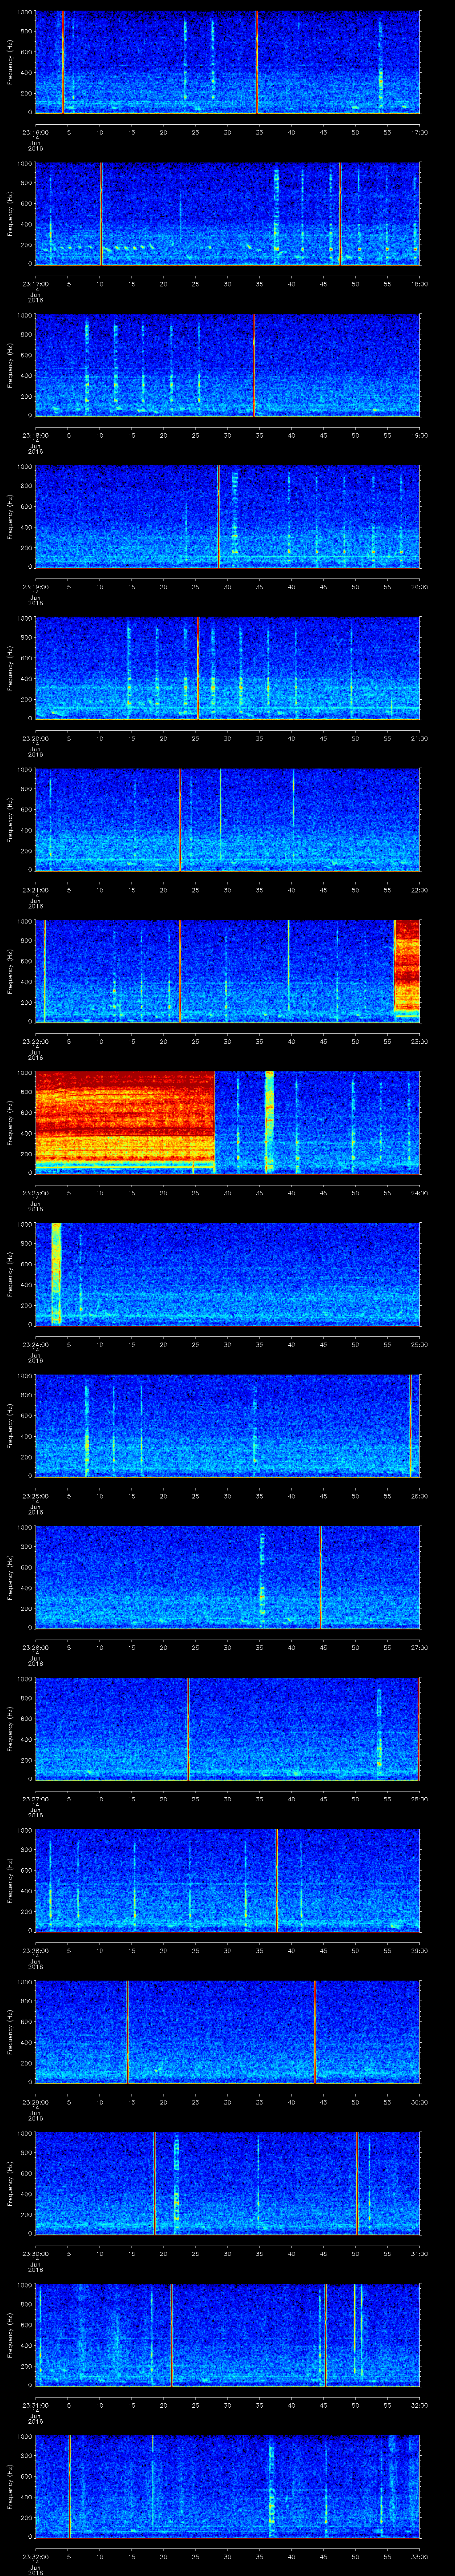
Task: Click the 23:30:00 start time label
Action: [35, 2253]
